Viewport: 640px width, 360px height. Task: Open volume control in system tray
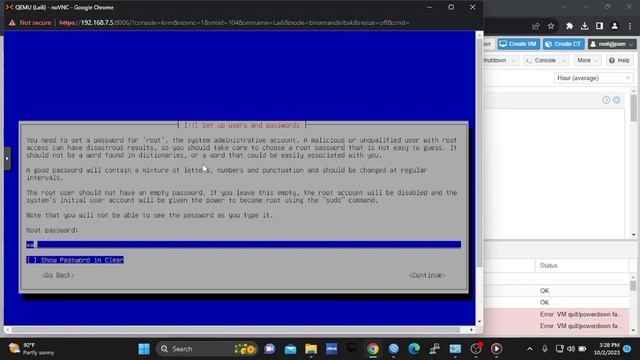571,349
